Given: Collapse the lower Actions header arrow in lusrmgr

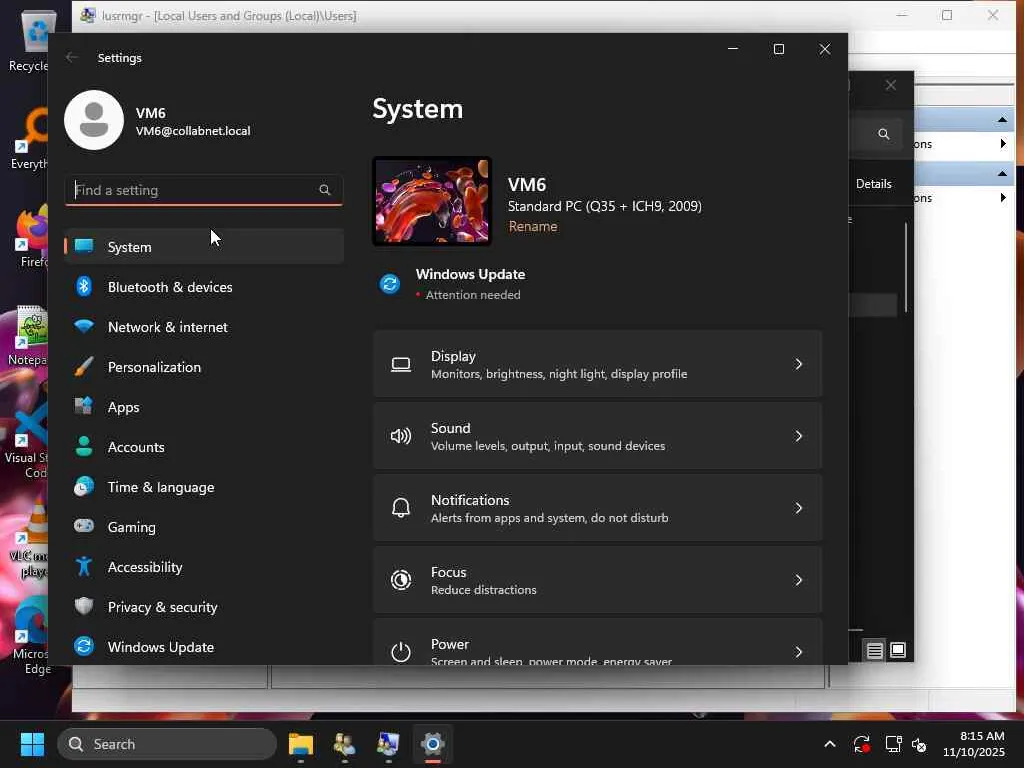Looking at the screenshot, I should 1002,173.
